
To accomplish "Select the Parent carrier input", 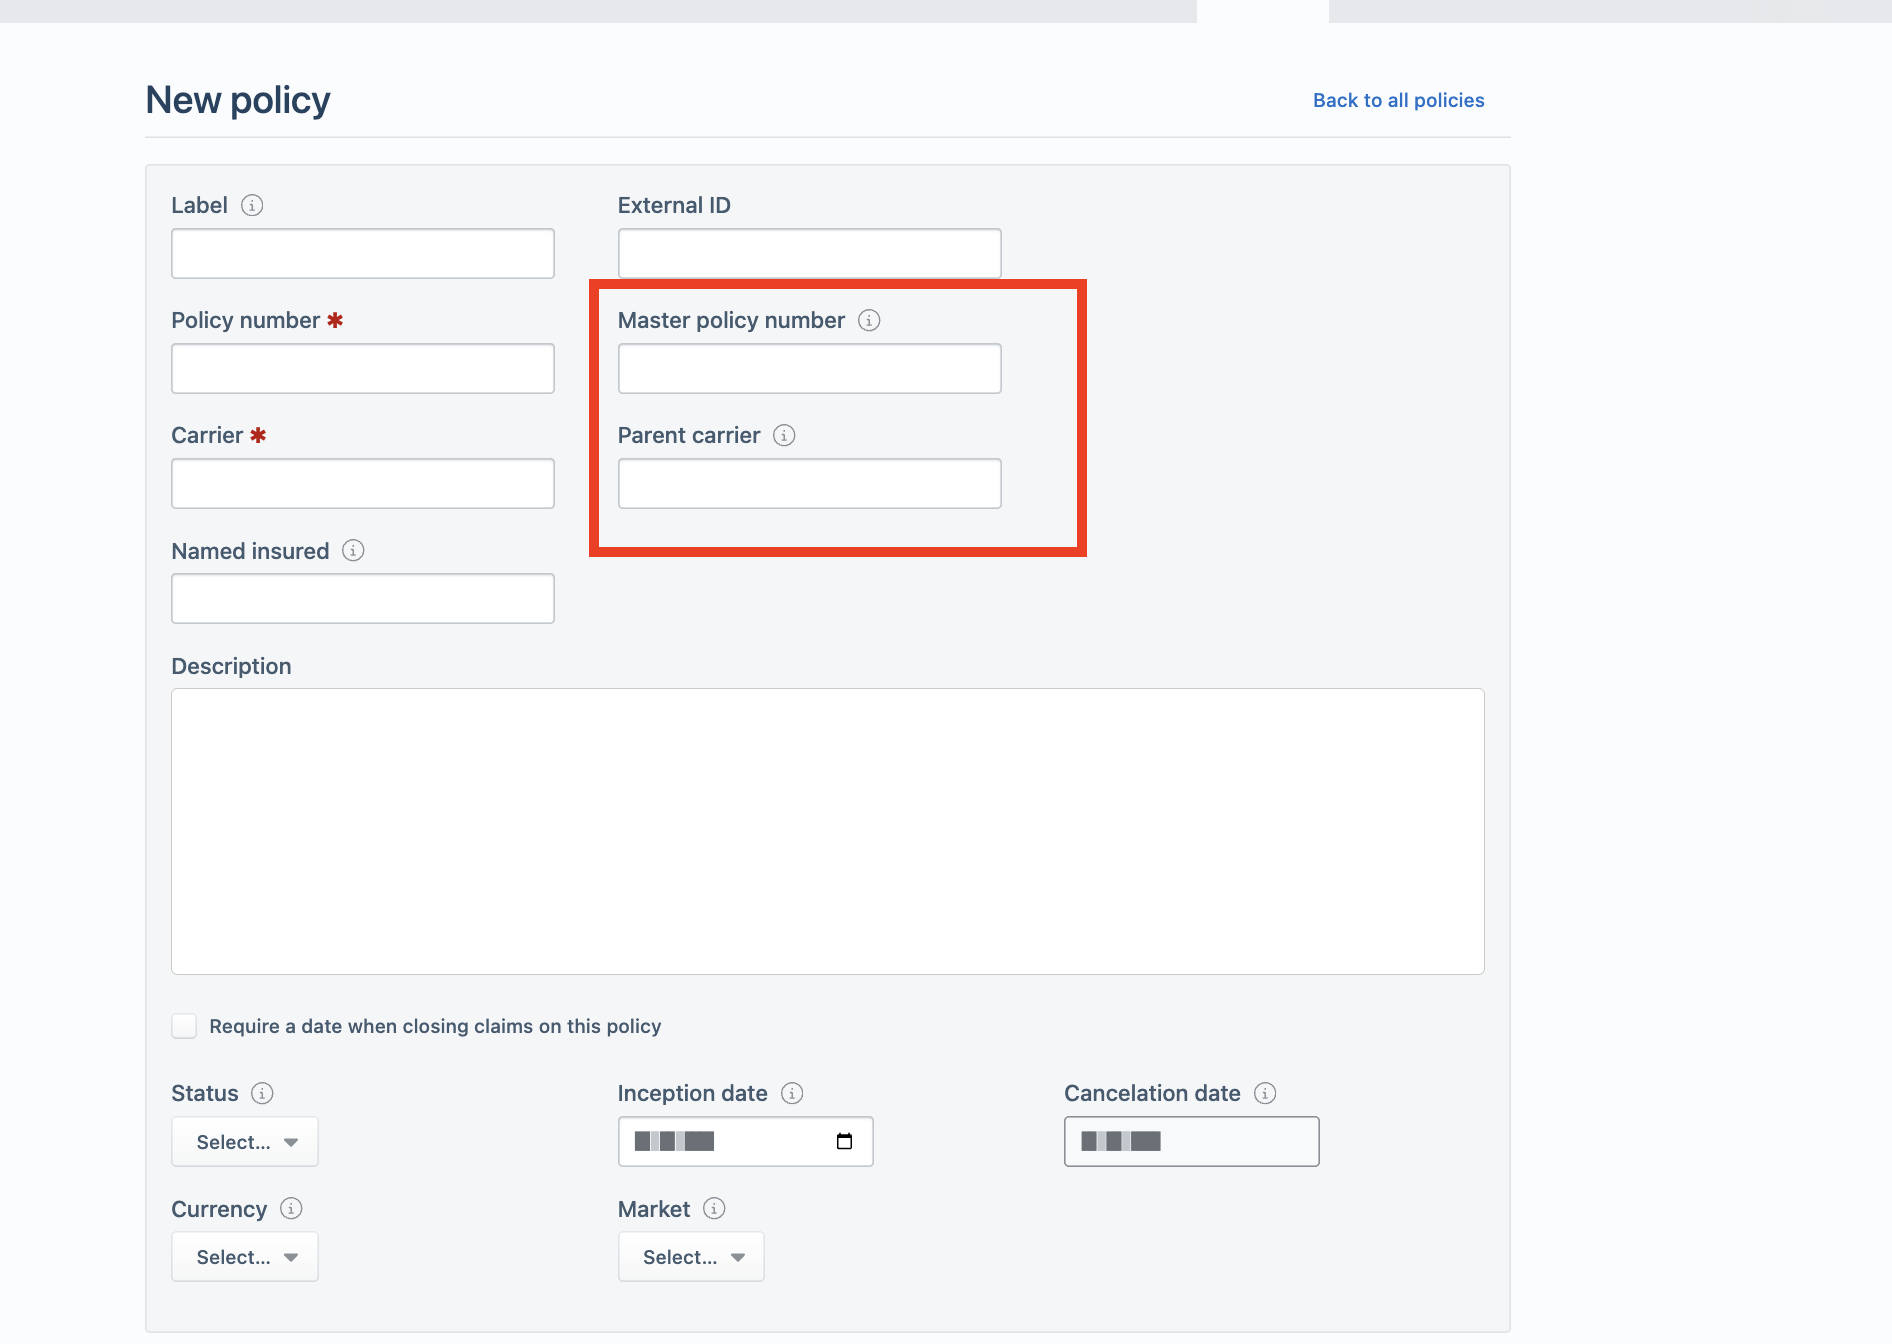I will pyautogui.click(x=810, y=483).
